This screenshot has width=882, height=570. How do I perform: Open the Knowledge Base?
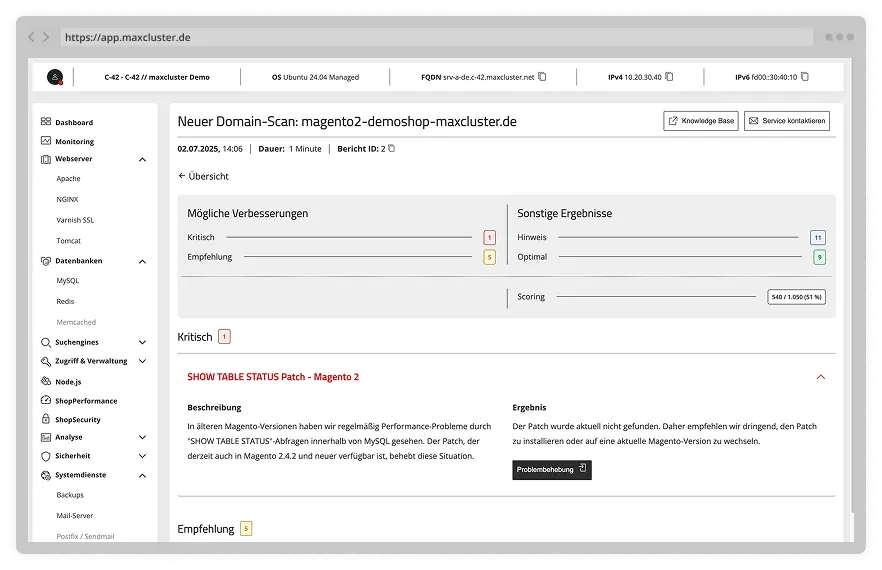tap(701, 121)
